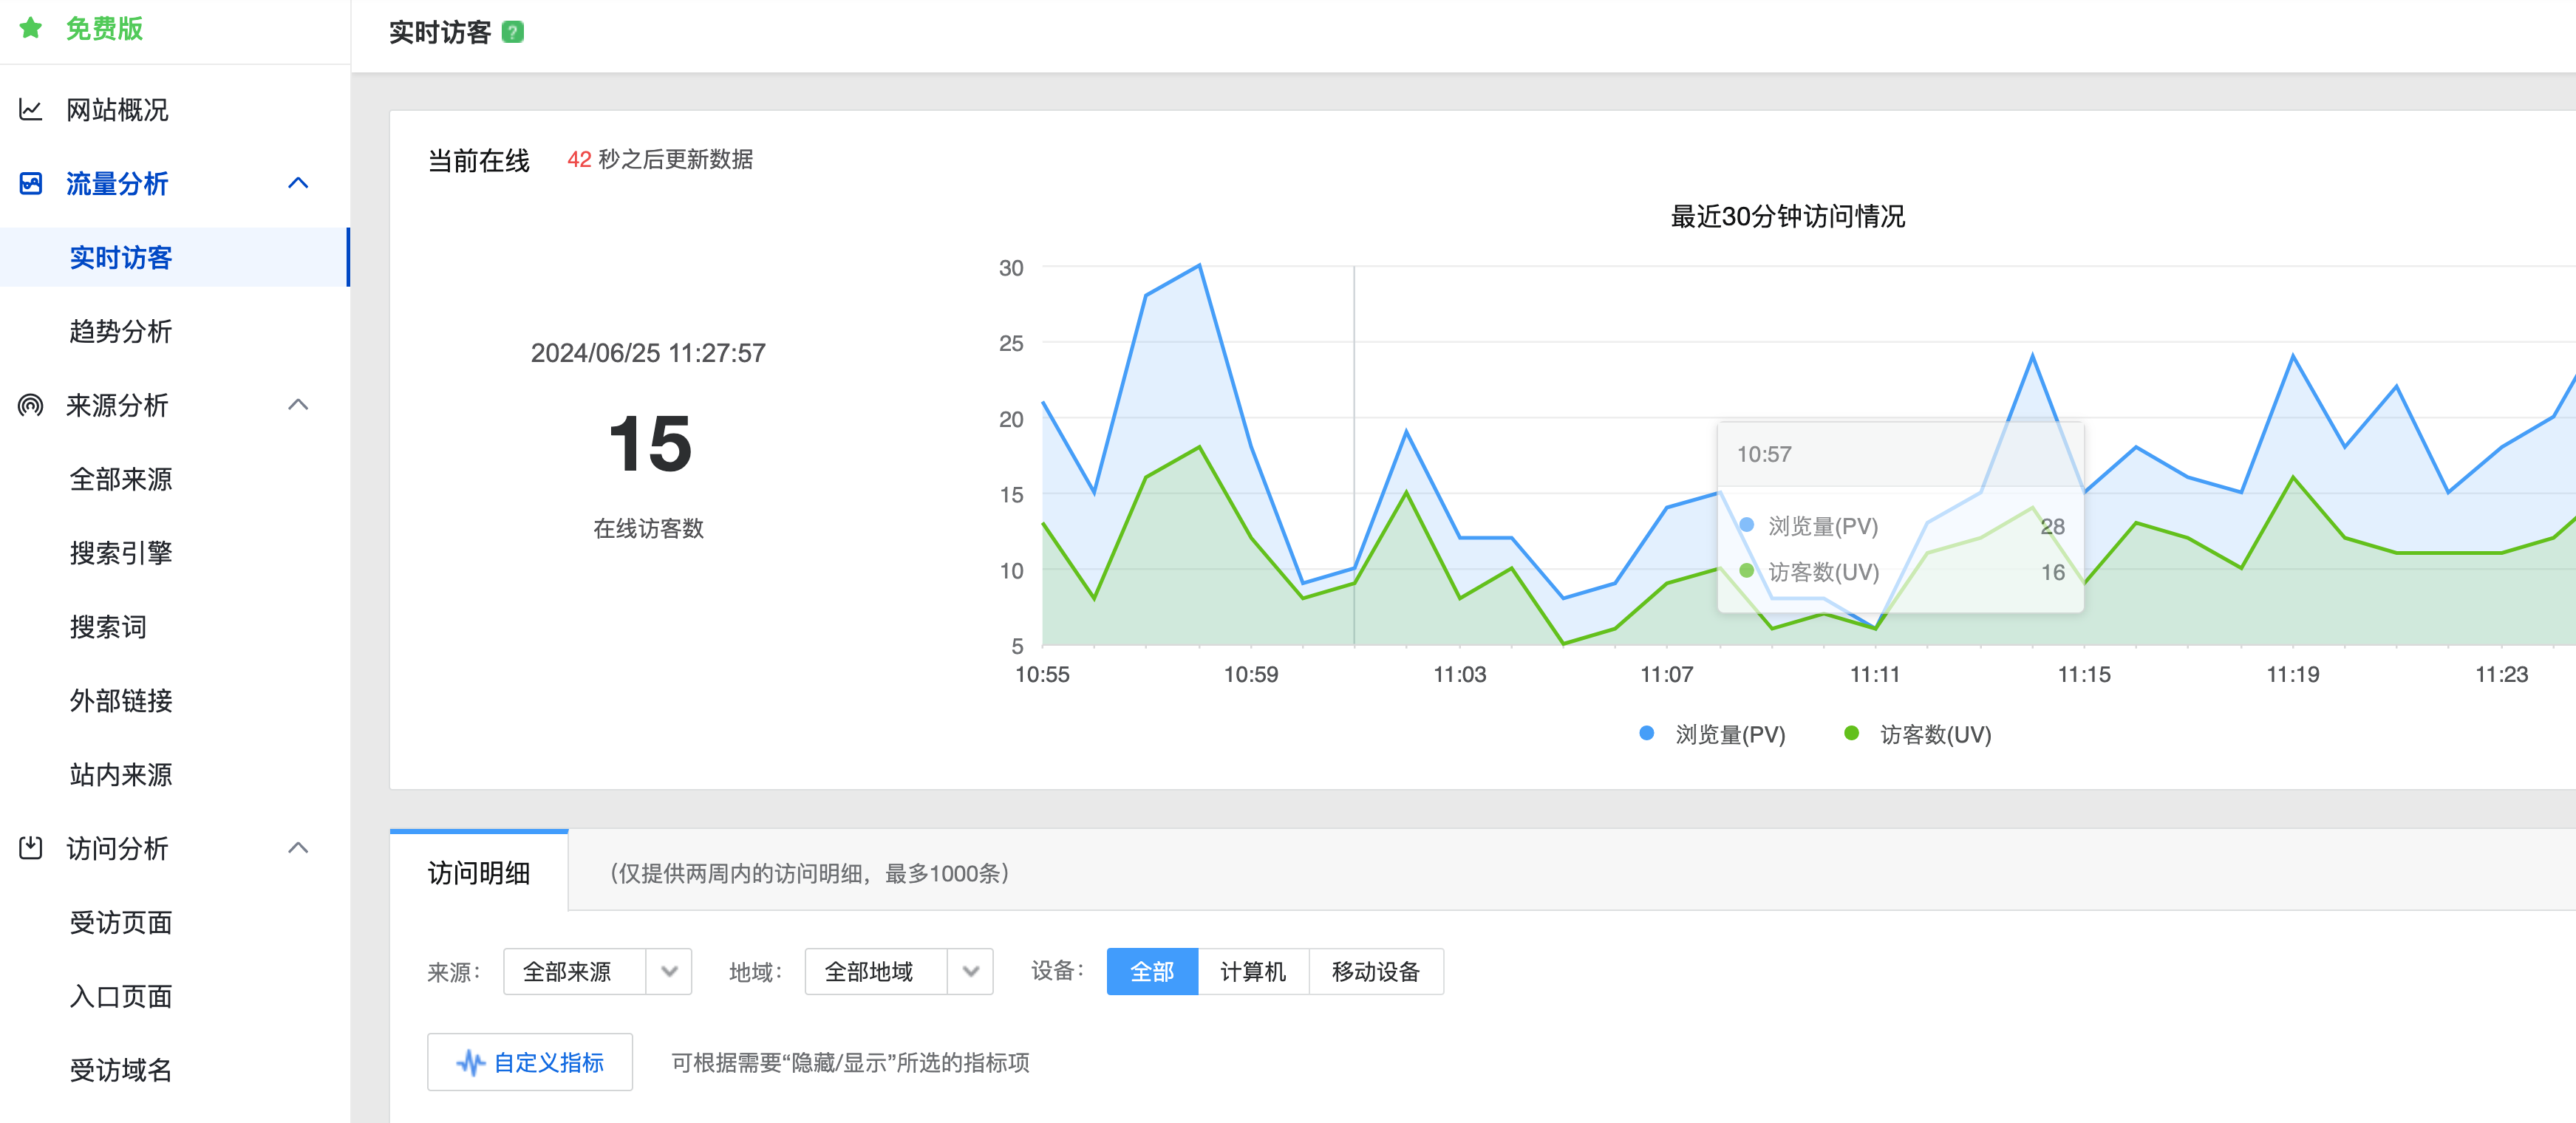This screenshot has width=2576, height=1123.
Task: Click the website overview chart icon
Action: coord(31,109)
